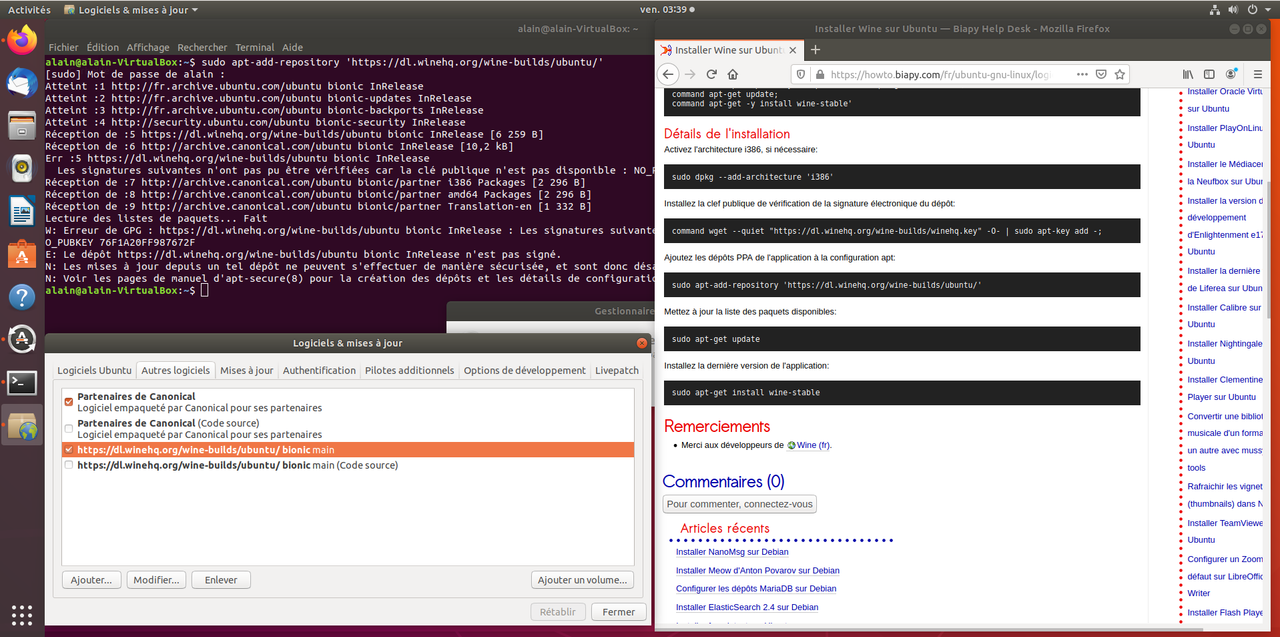
Task: Switch to Logiciels Ubuntu tab
Action: (94, 370)
